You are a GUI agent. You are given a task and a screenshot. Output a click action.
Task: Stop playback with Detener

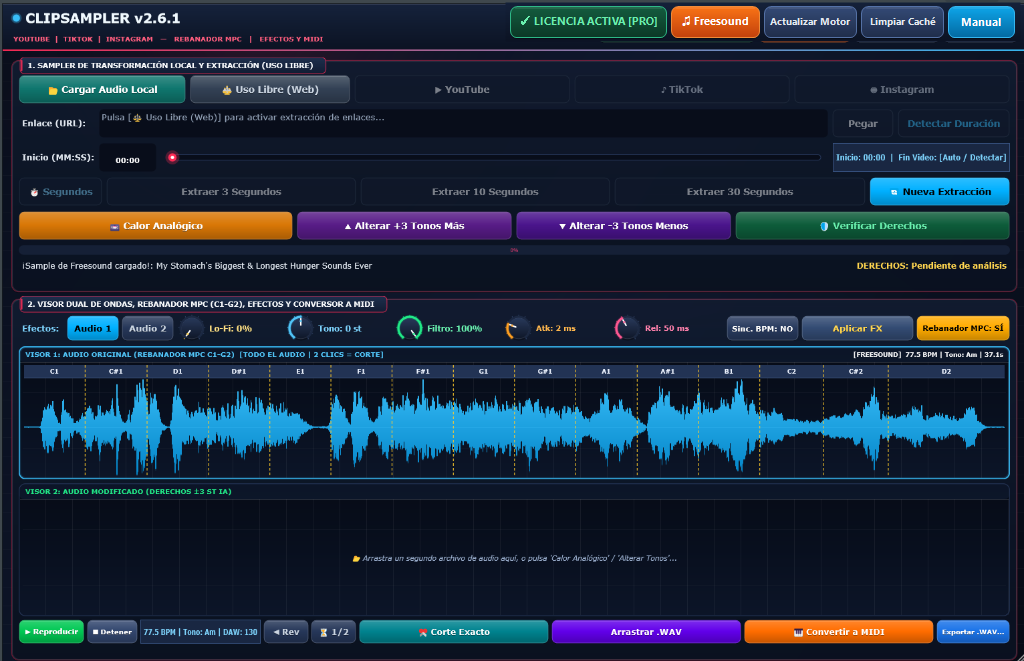[x=112, y=632]
